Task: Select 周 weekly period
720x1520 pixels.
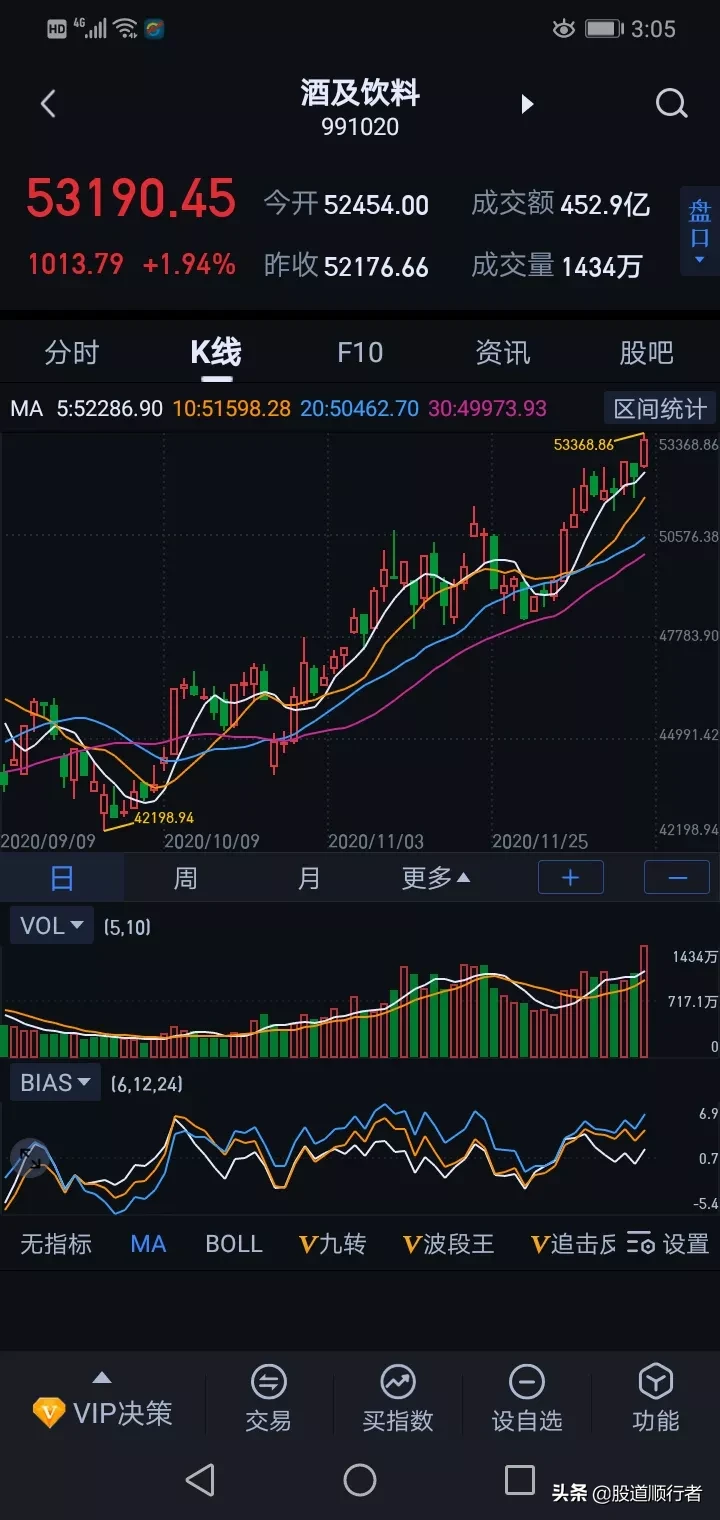Action: click(186, 878)
